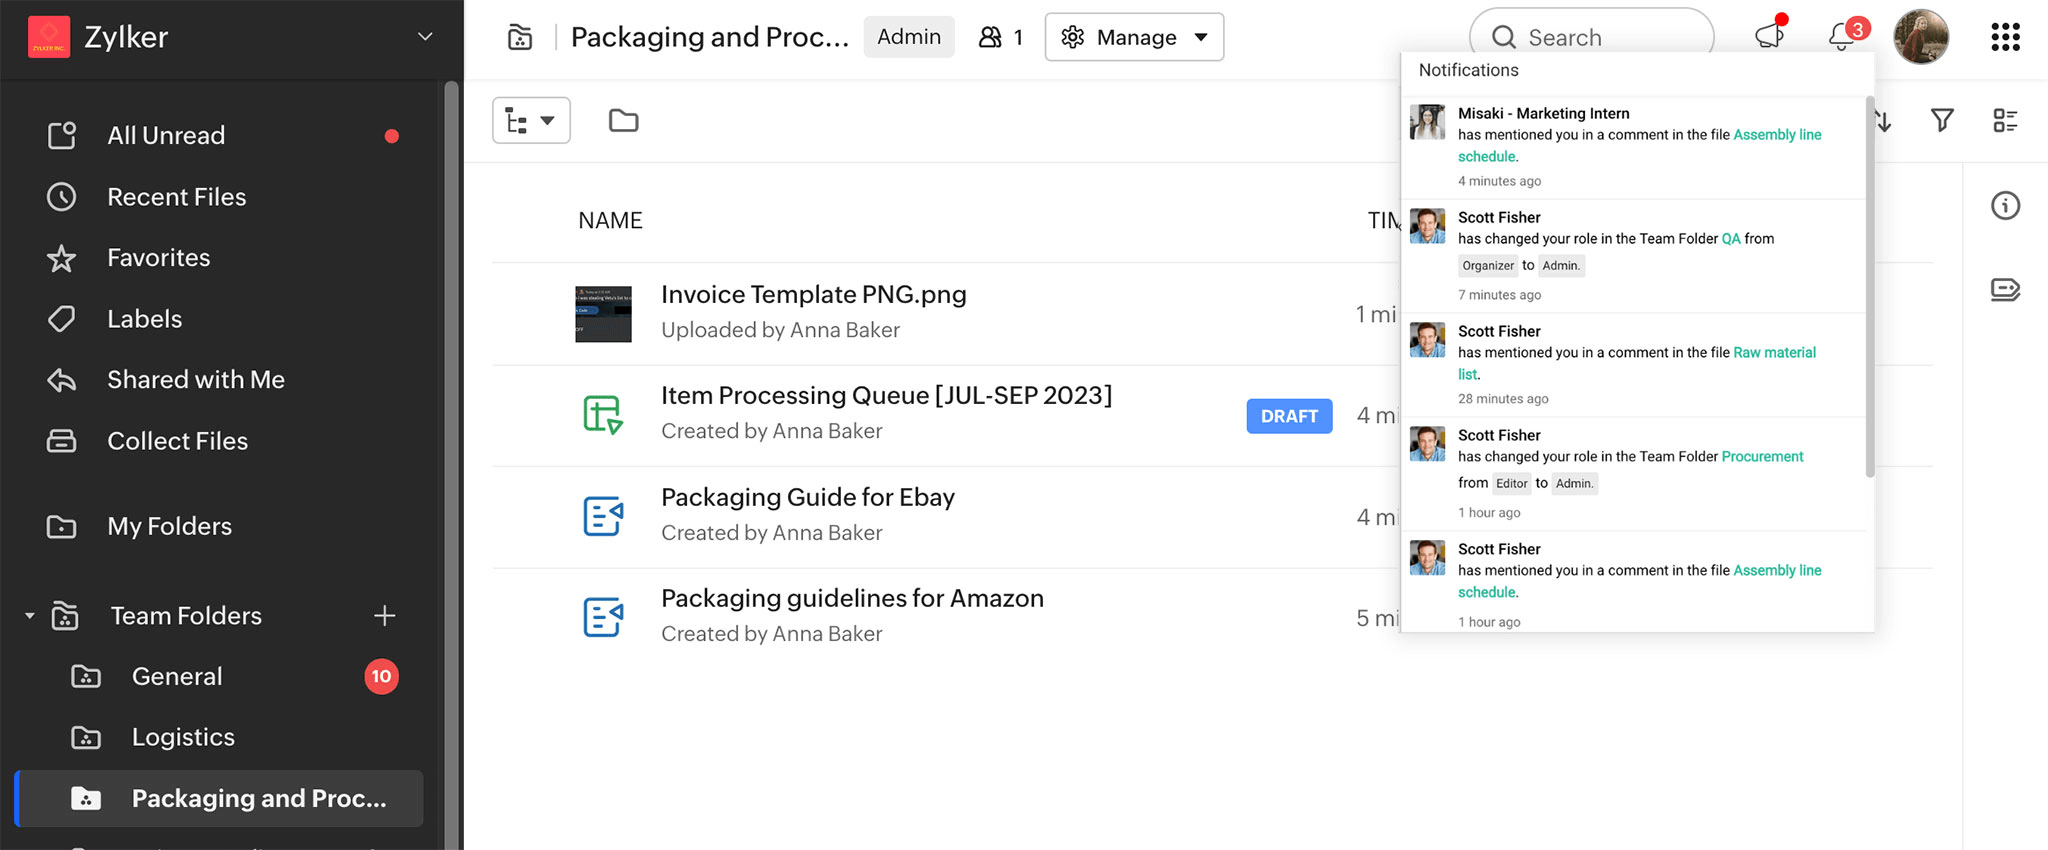The height and width of the screenshot is (850, 2048).
Task: Click the announcements megaphone icon
Action: pyautogui.click(x=1769, y=37)
